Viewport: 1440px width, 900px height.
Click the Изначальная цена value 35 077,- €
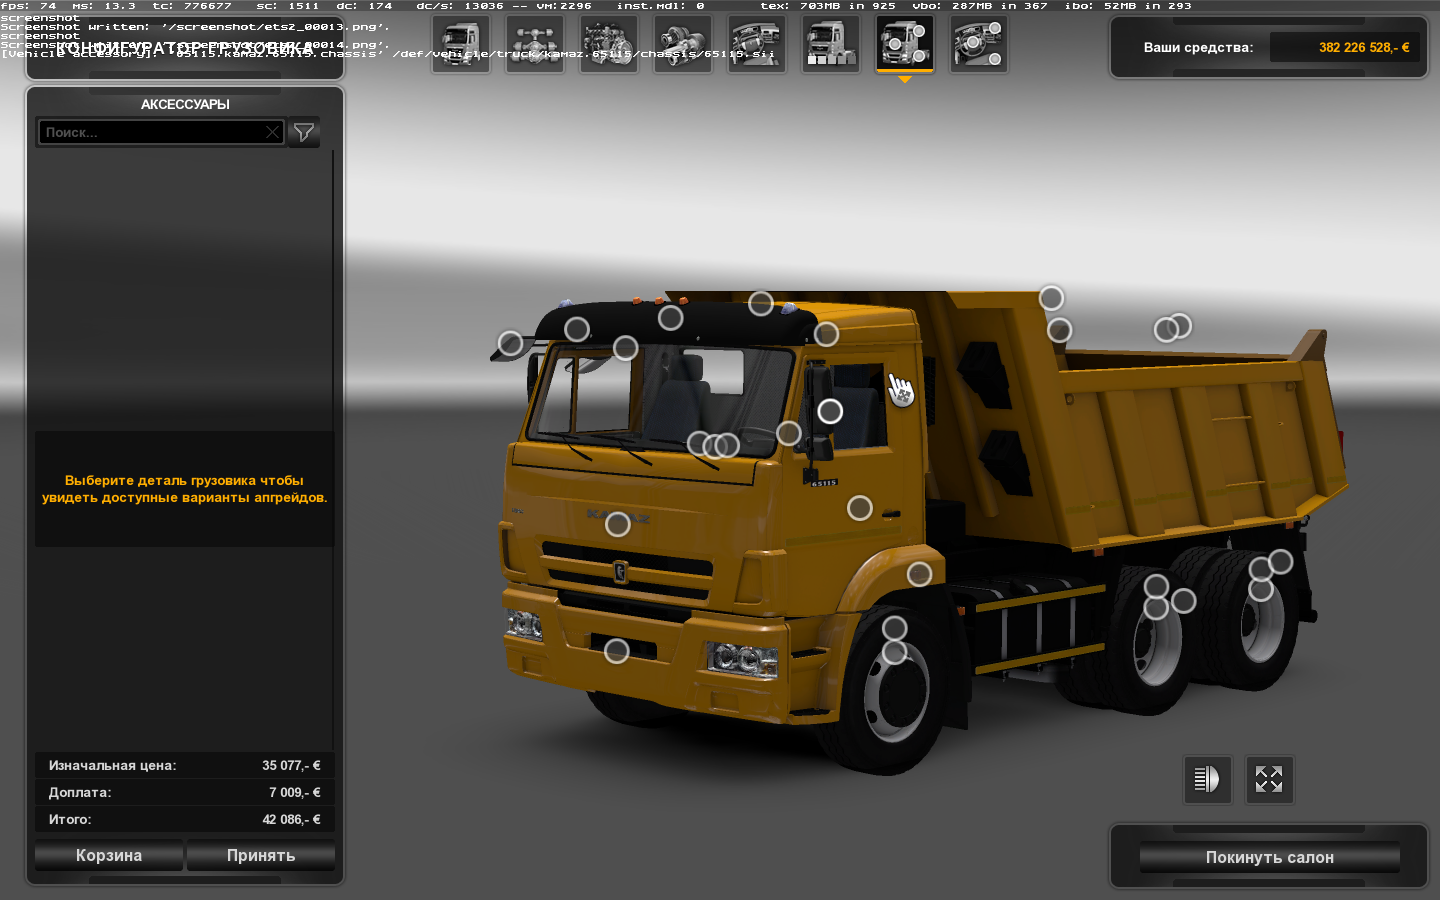291,765
